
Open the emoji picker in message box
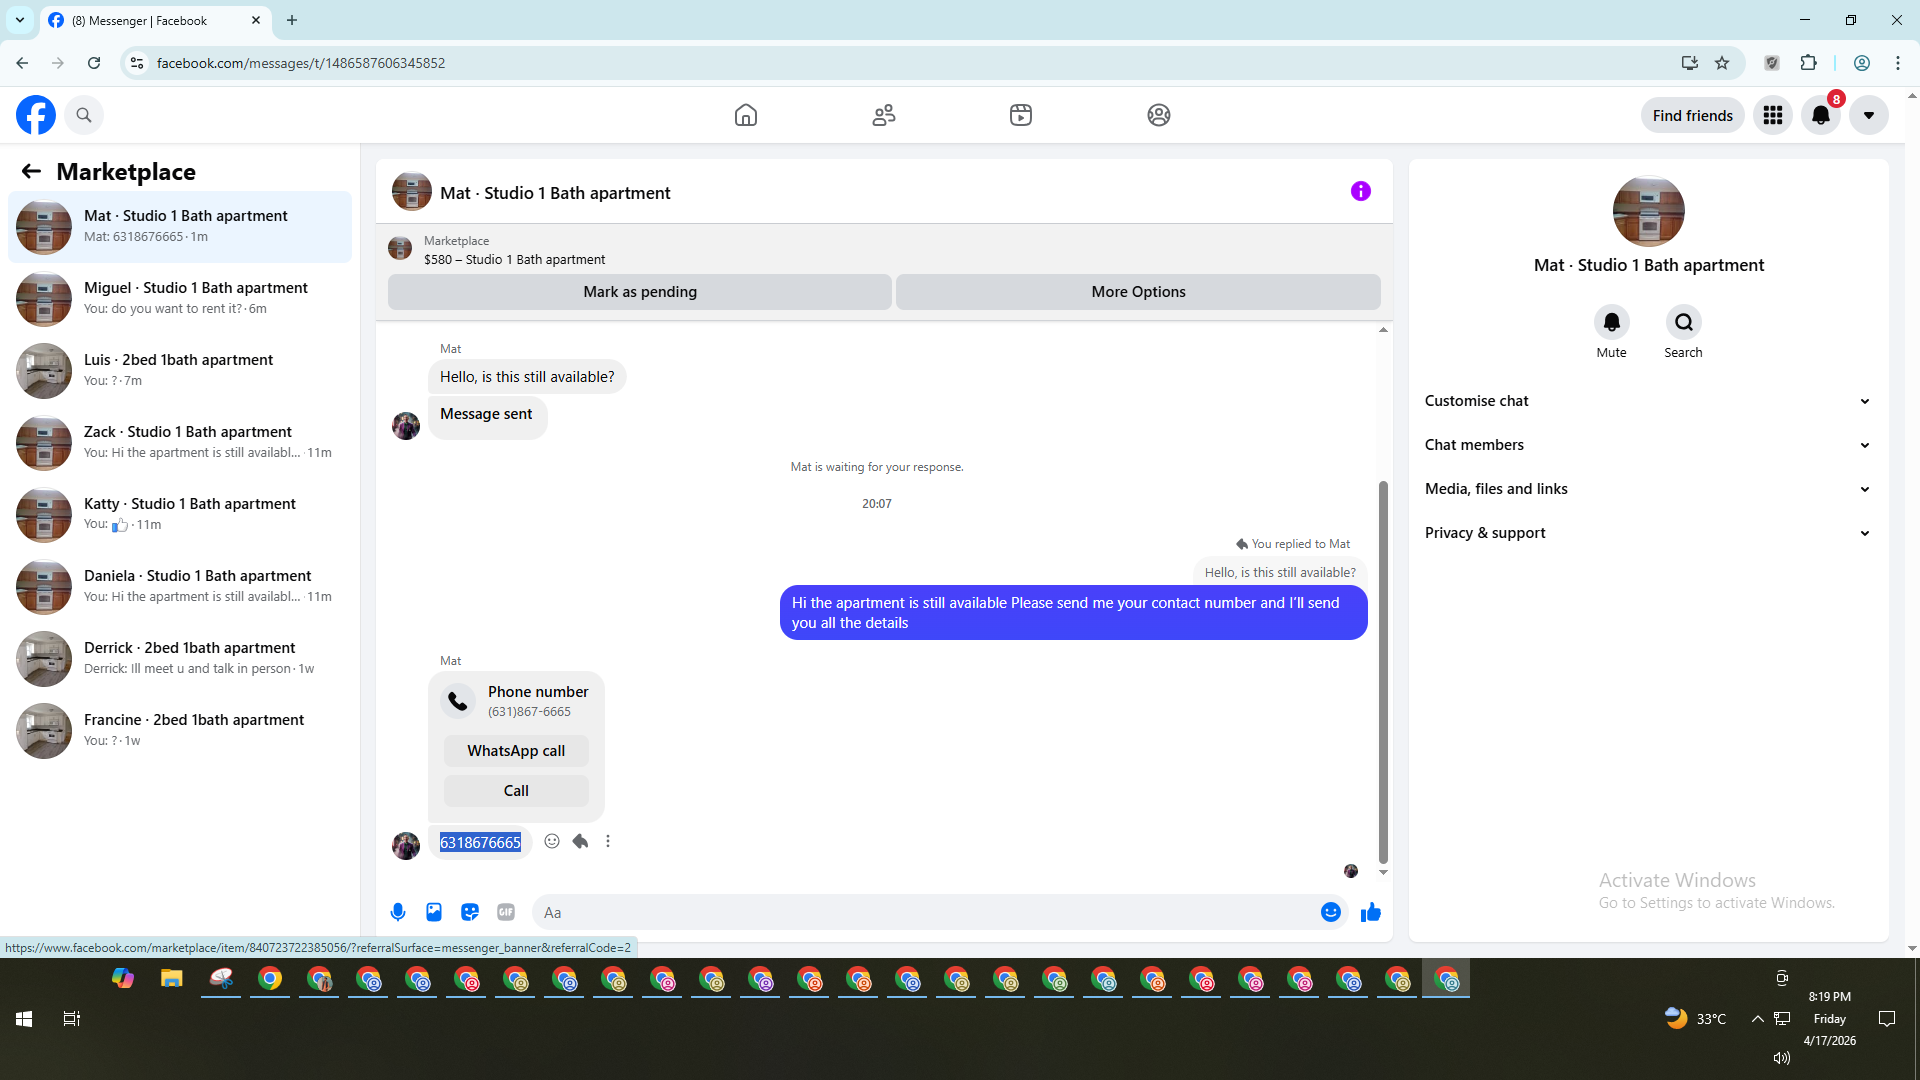click(x=1330, y=912)
